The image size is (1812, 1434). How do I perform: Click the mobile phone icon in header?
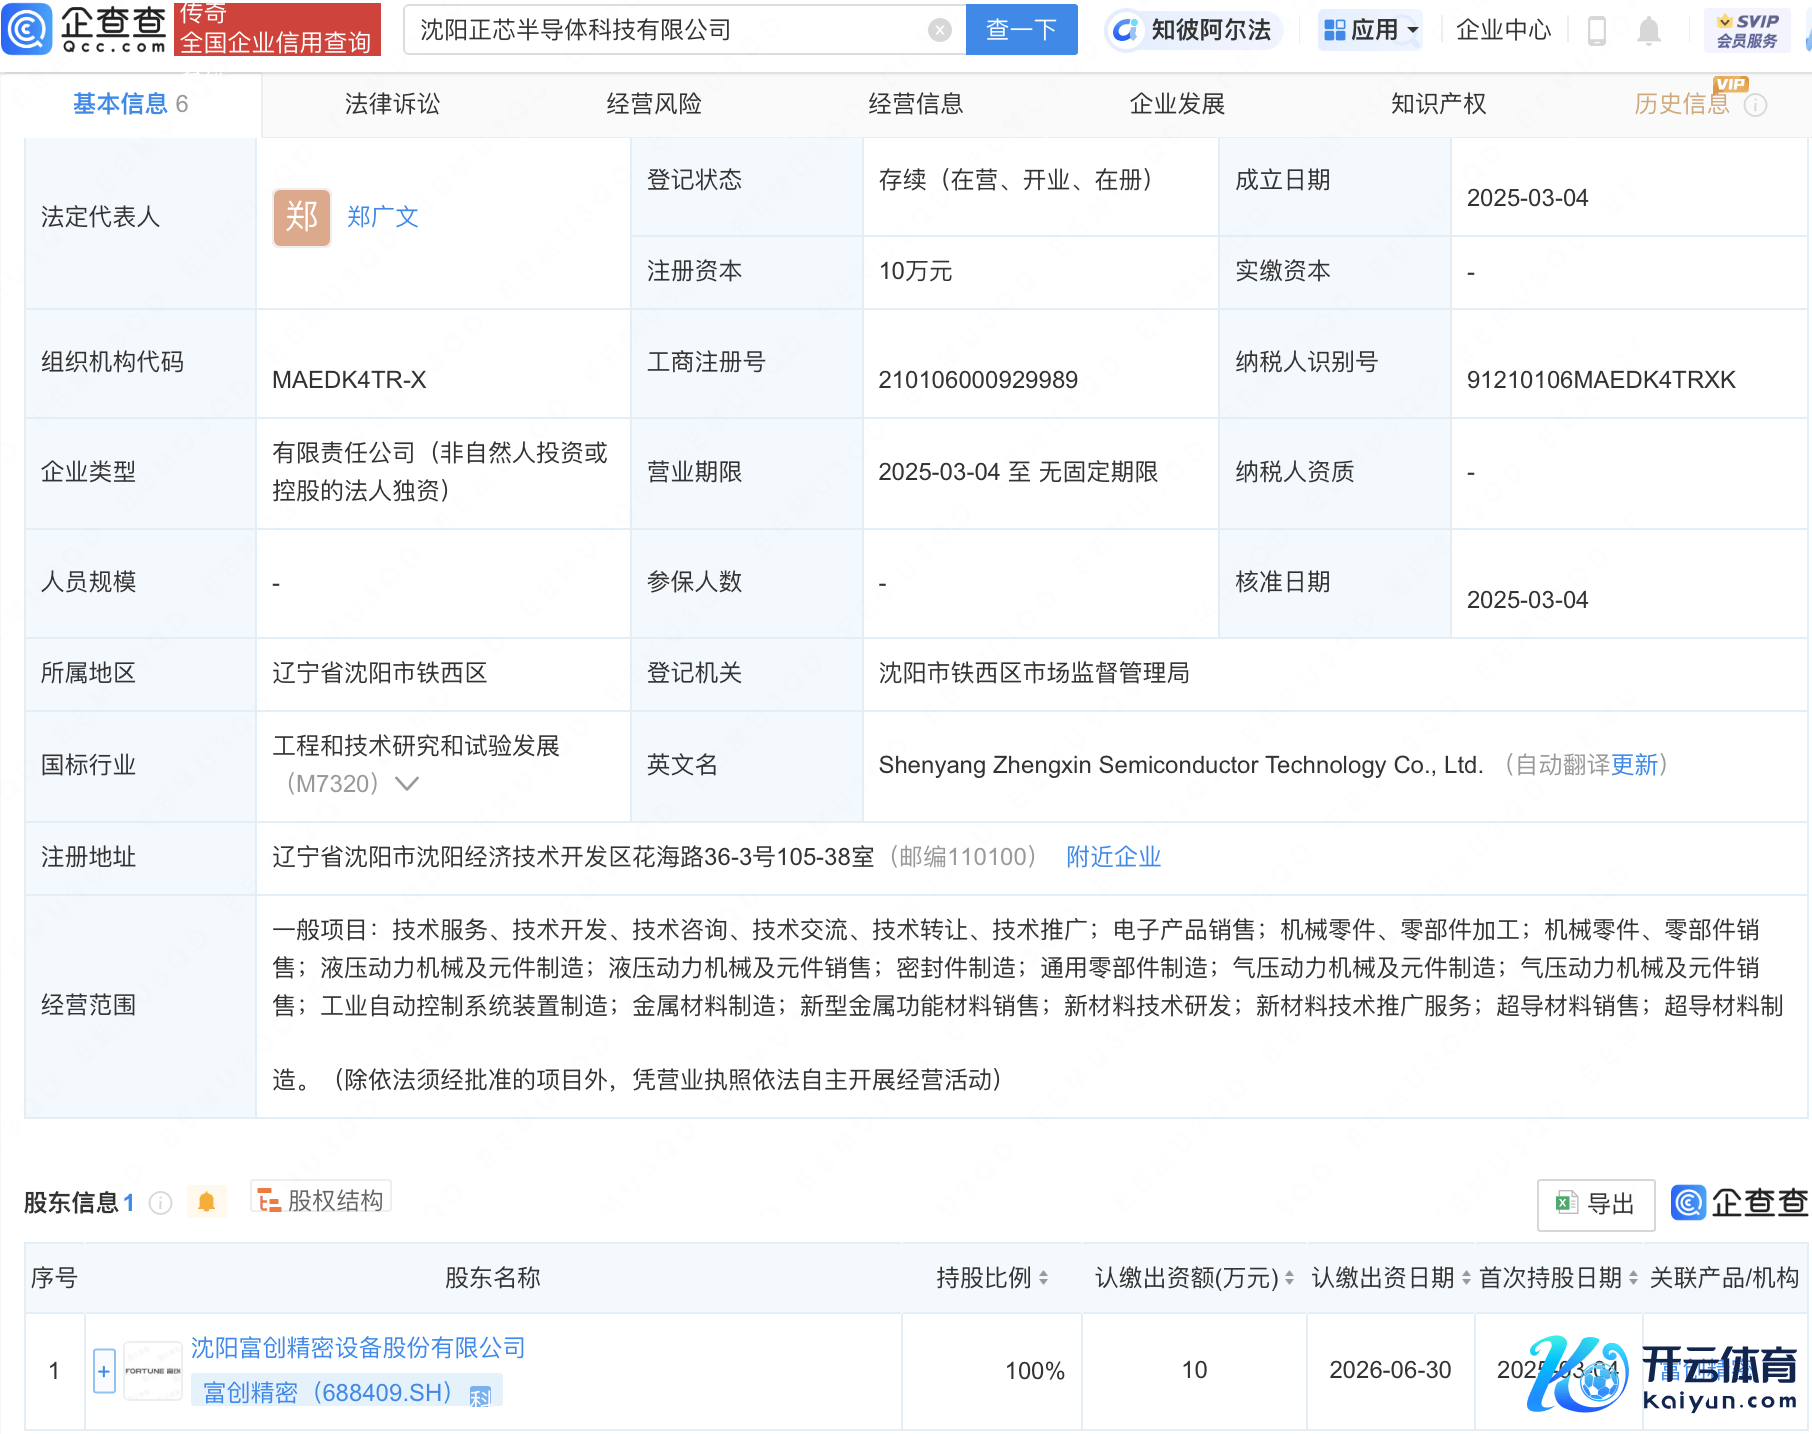[x=1597, y=31]
